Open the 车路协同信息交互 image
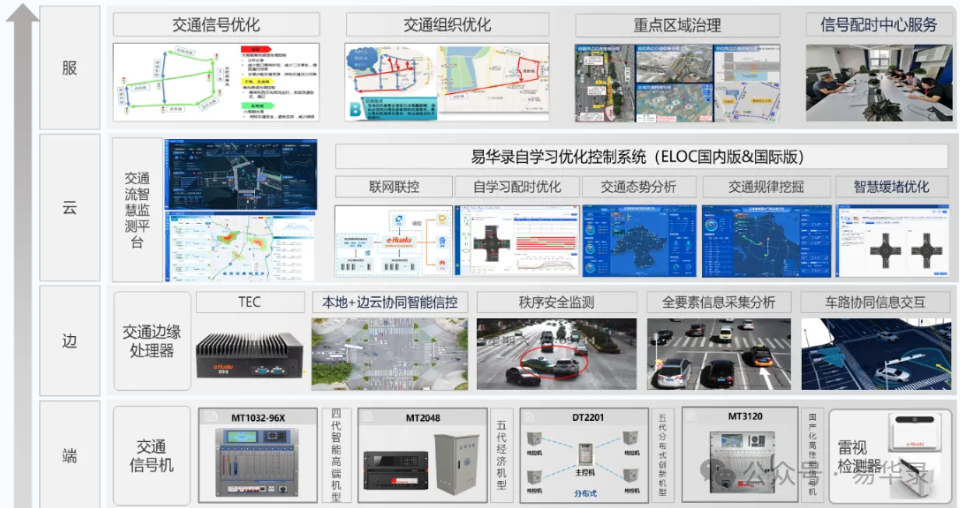Image resolution: width=960 pixels, height=508 pixels. [x=875, y=354]
